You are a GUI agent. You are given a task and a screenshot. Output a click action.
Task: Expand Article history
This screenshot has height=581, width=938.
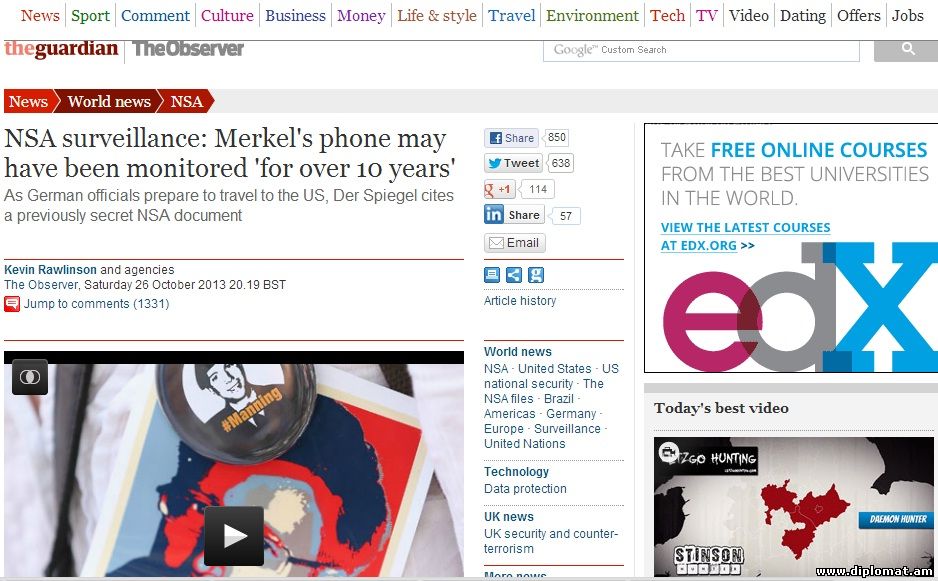(x=520, y=301)
